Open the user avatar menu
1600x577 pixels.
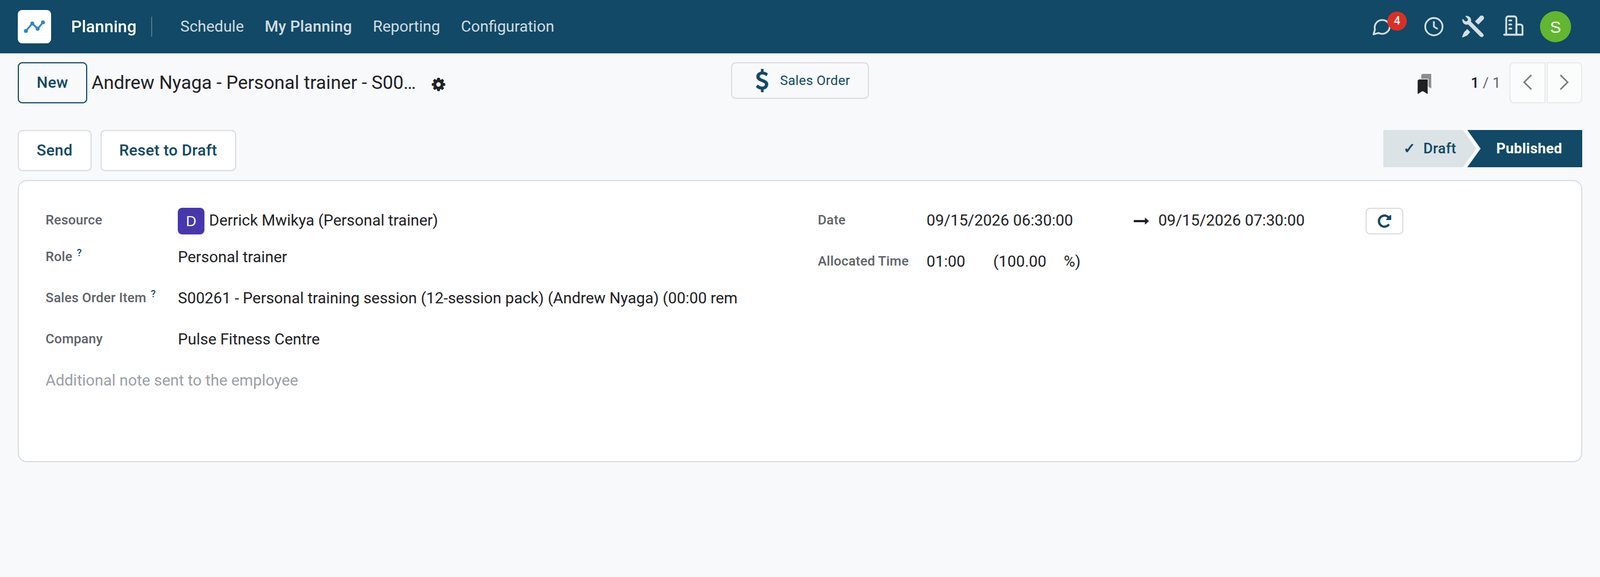pos(1555,27)
